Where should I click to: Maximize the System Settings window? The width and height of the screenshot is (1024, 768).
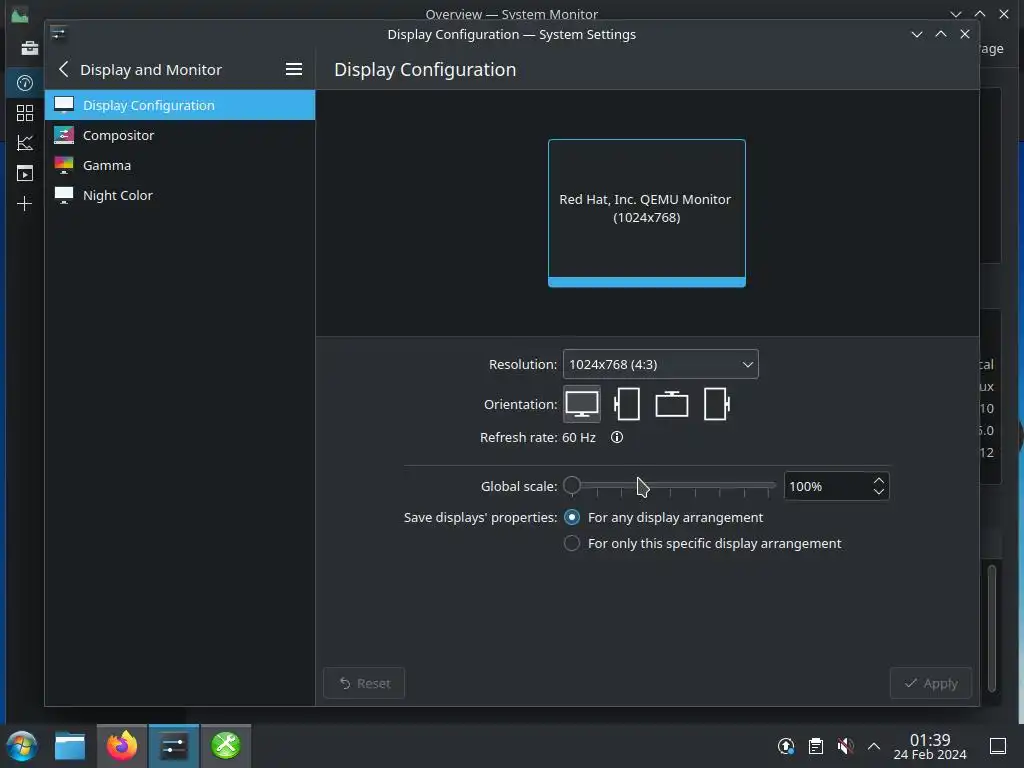[x=941, y=34]
